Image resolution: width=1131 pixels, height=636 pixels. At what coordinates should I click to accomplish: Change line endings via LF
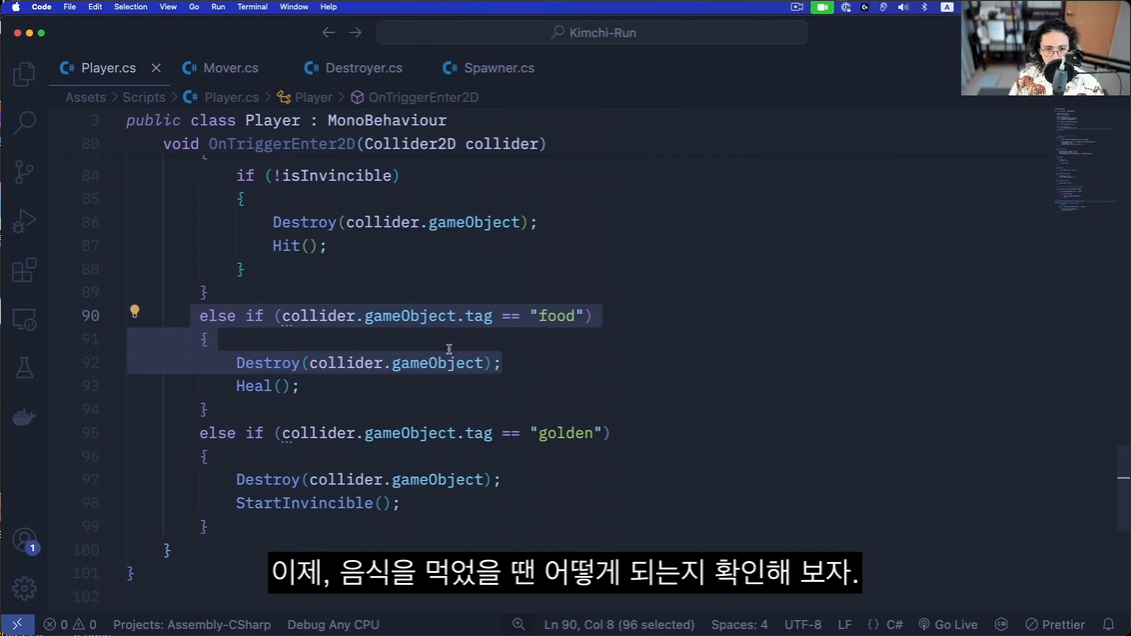(845, 624)
